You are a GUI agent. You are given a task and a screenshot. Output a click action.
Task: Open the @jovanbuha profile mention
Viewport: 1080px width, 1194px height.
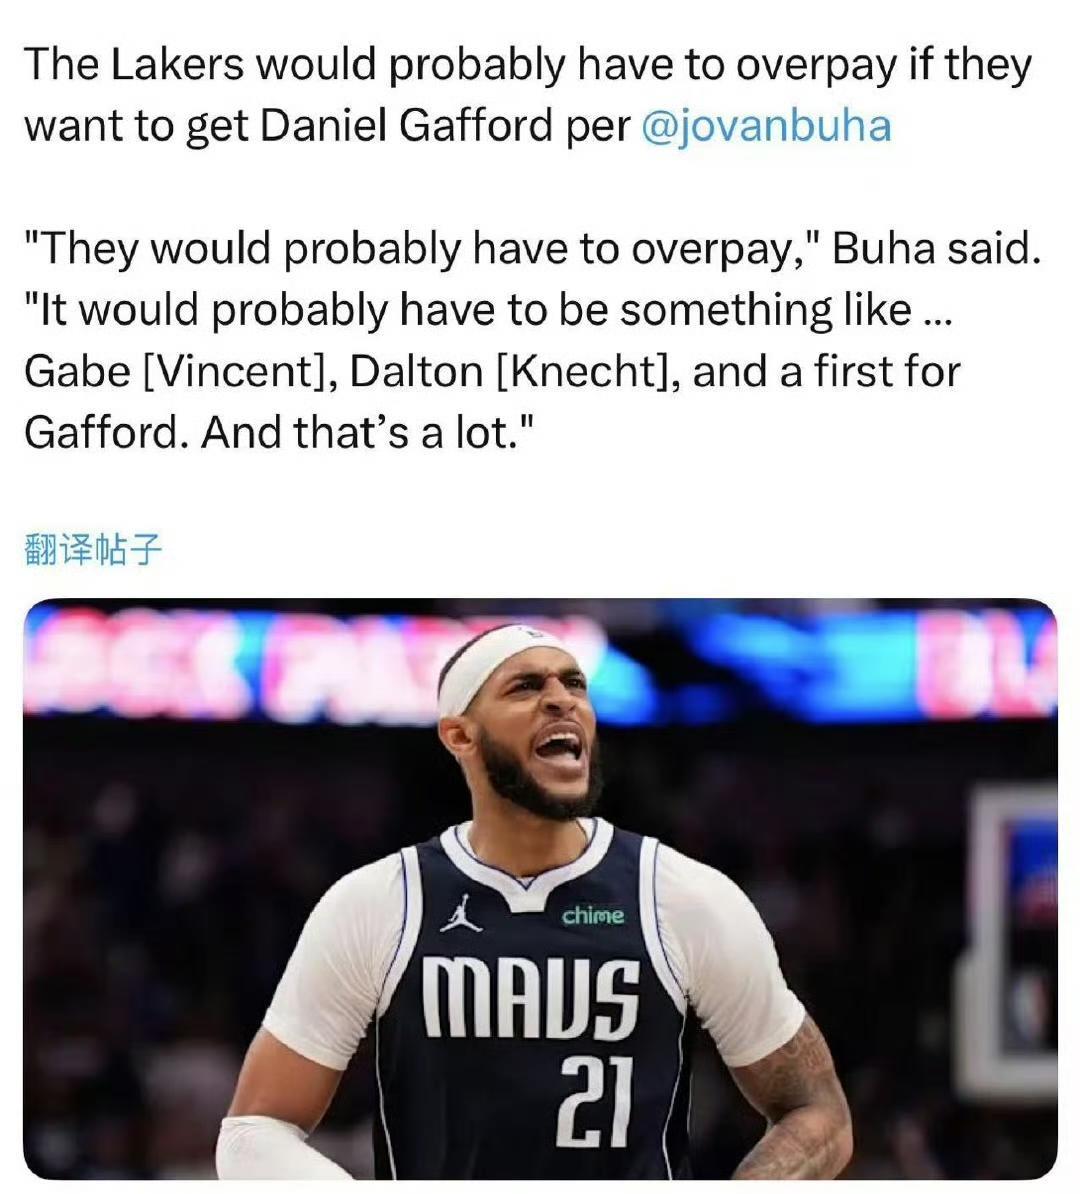click(766, 126)
